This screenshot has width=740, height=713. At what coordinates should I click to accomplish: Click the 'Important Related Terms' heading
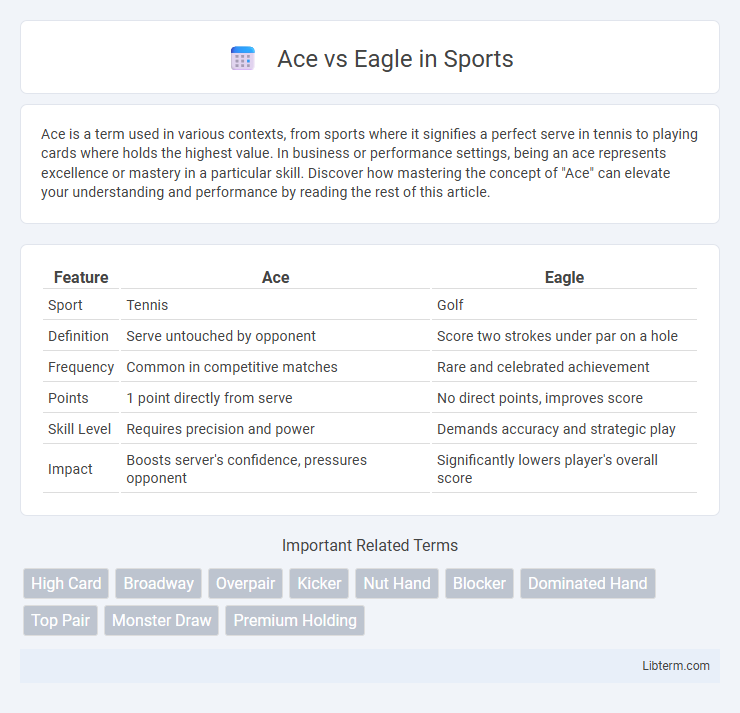click(x=370, y=545)
